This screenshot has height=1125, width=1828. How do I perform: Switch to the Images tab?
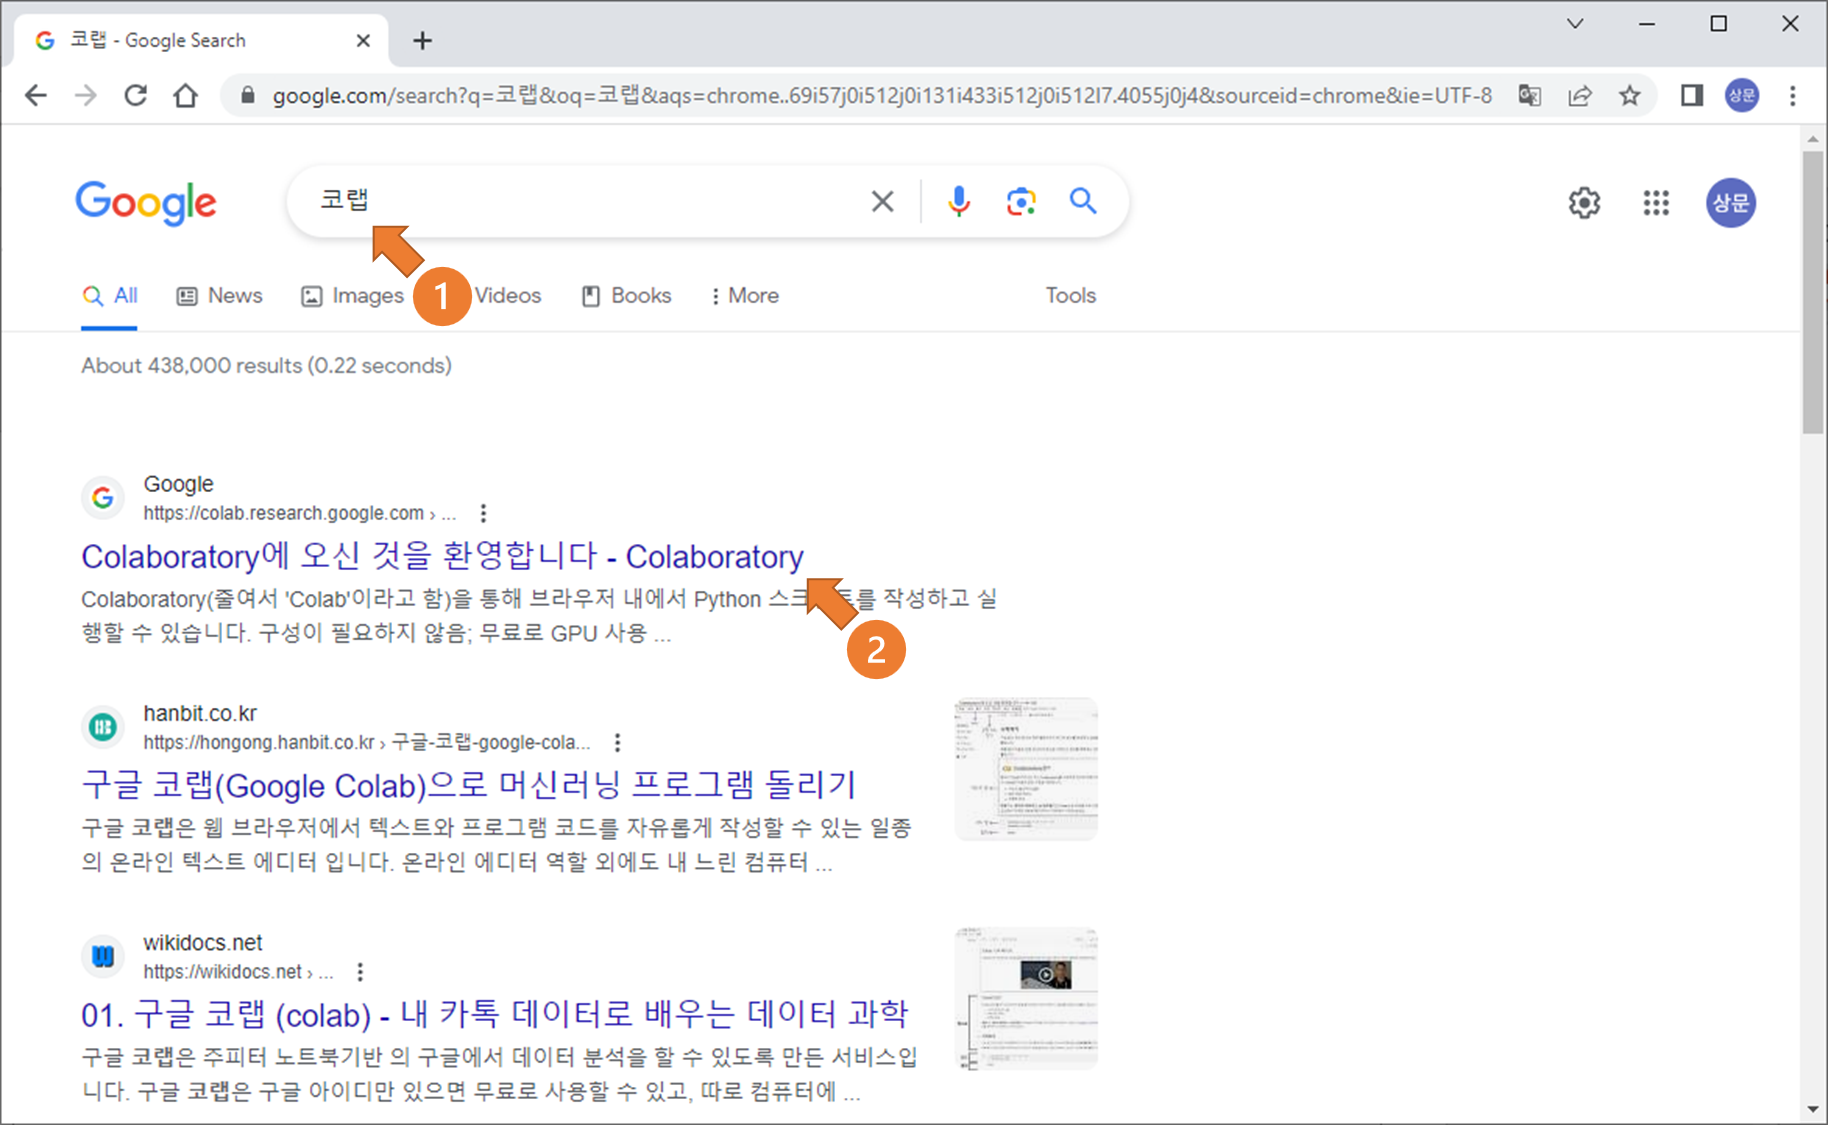click(353, 296)
